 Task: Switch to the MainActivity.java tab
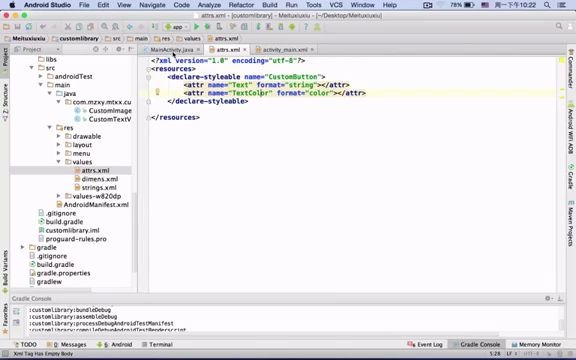[172, 50]
